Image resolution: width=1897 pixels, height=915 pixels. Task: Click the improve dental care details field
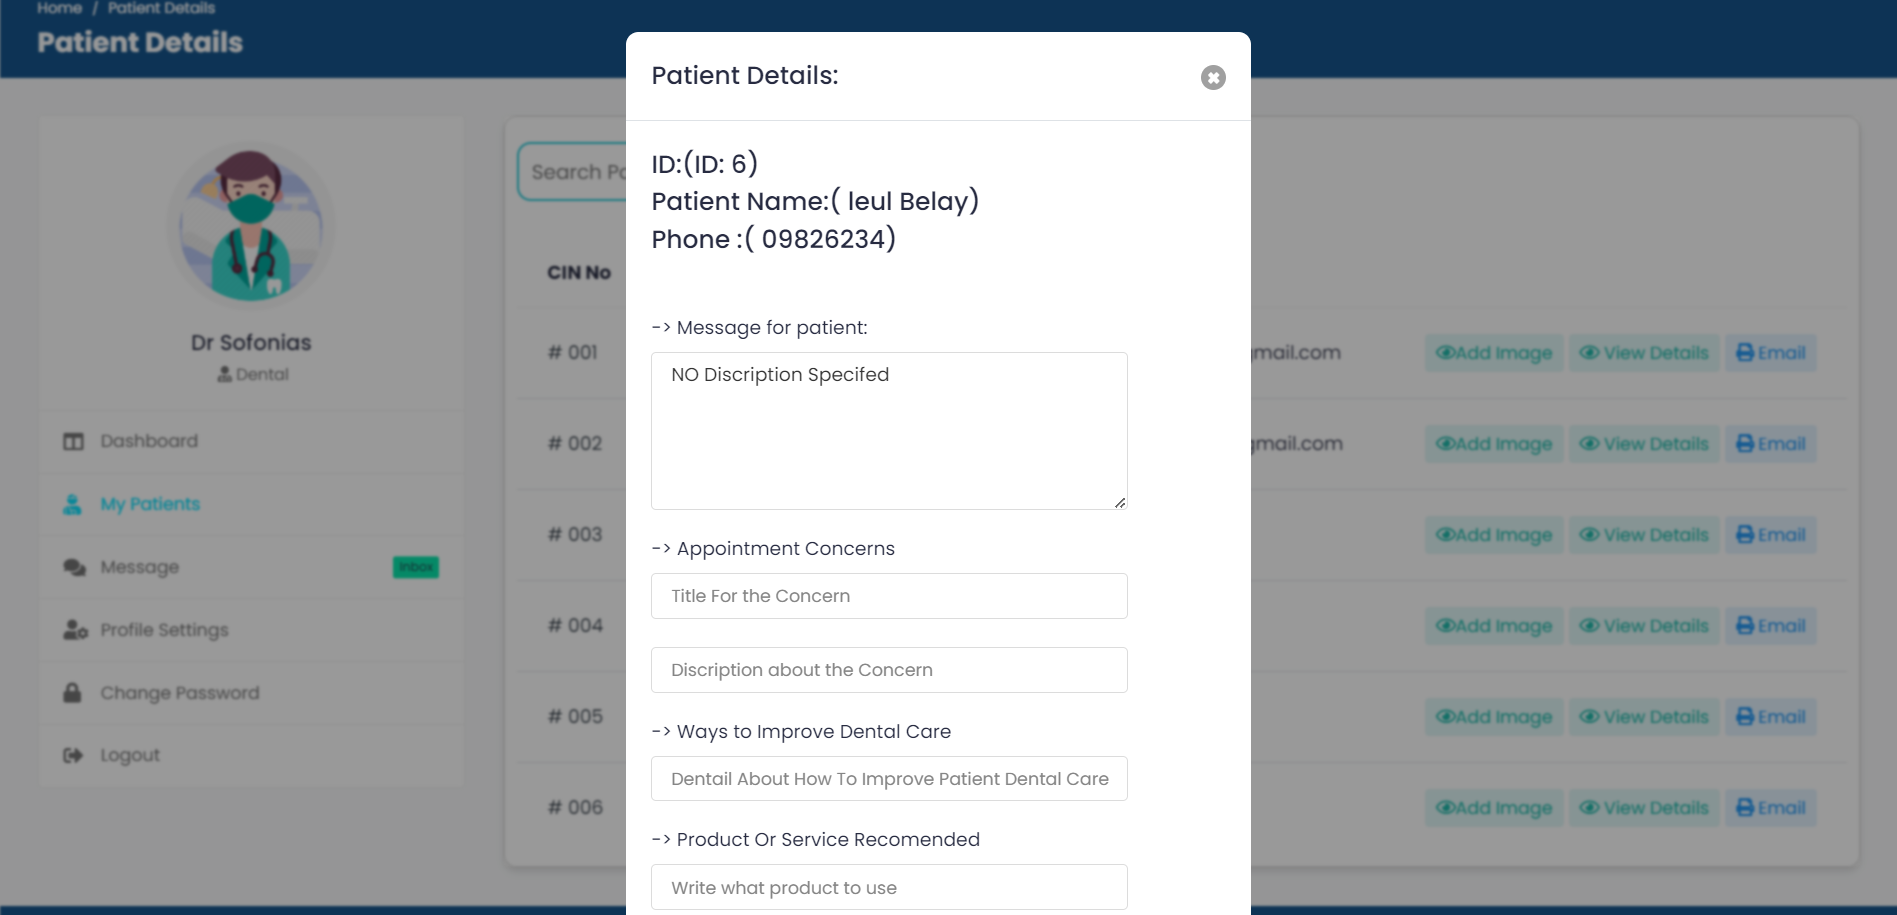[x=889, y=779]
